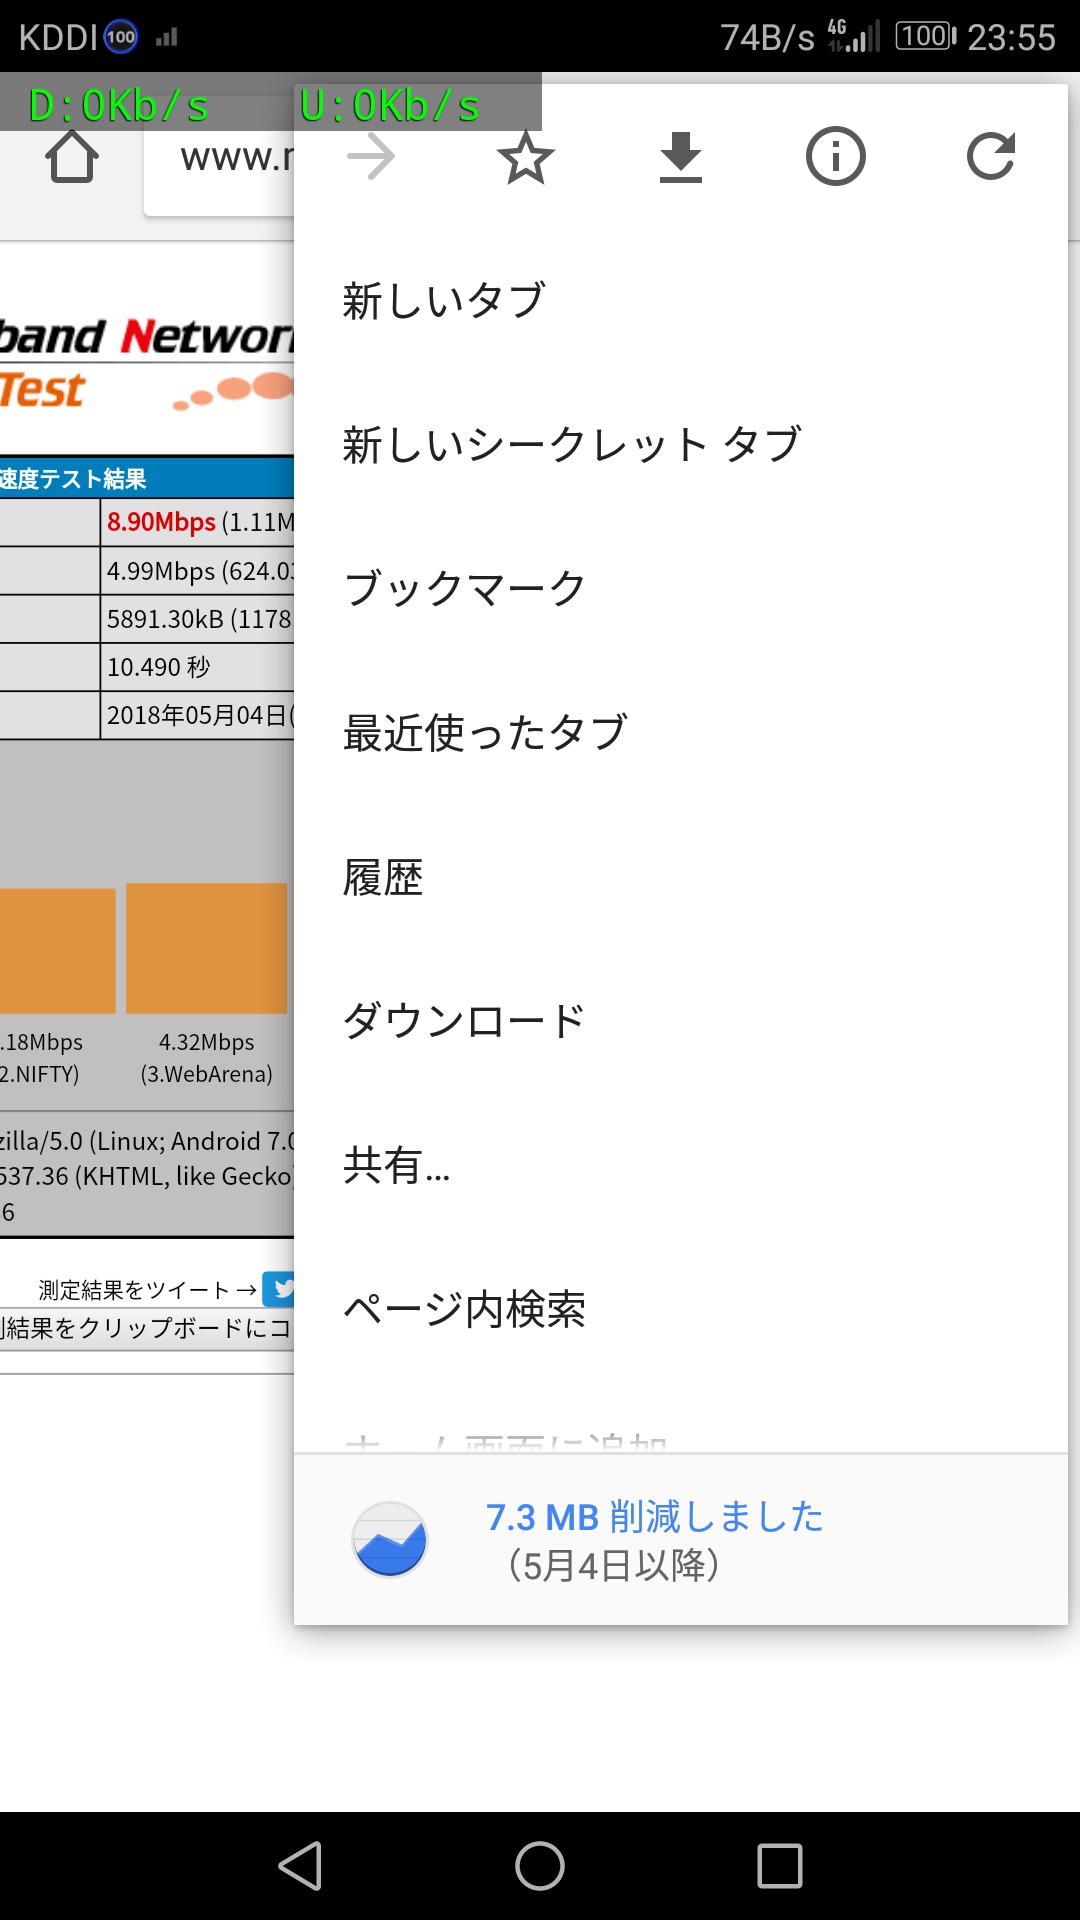Screen dimensions: 1080x1920
Task: Open ダウンロード menu entry
Action: coord(680,1021)
